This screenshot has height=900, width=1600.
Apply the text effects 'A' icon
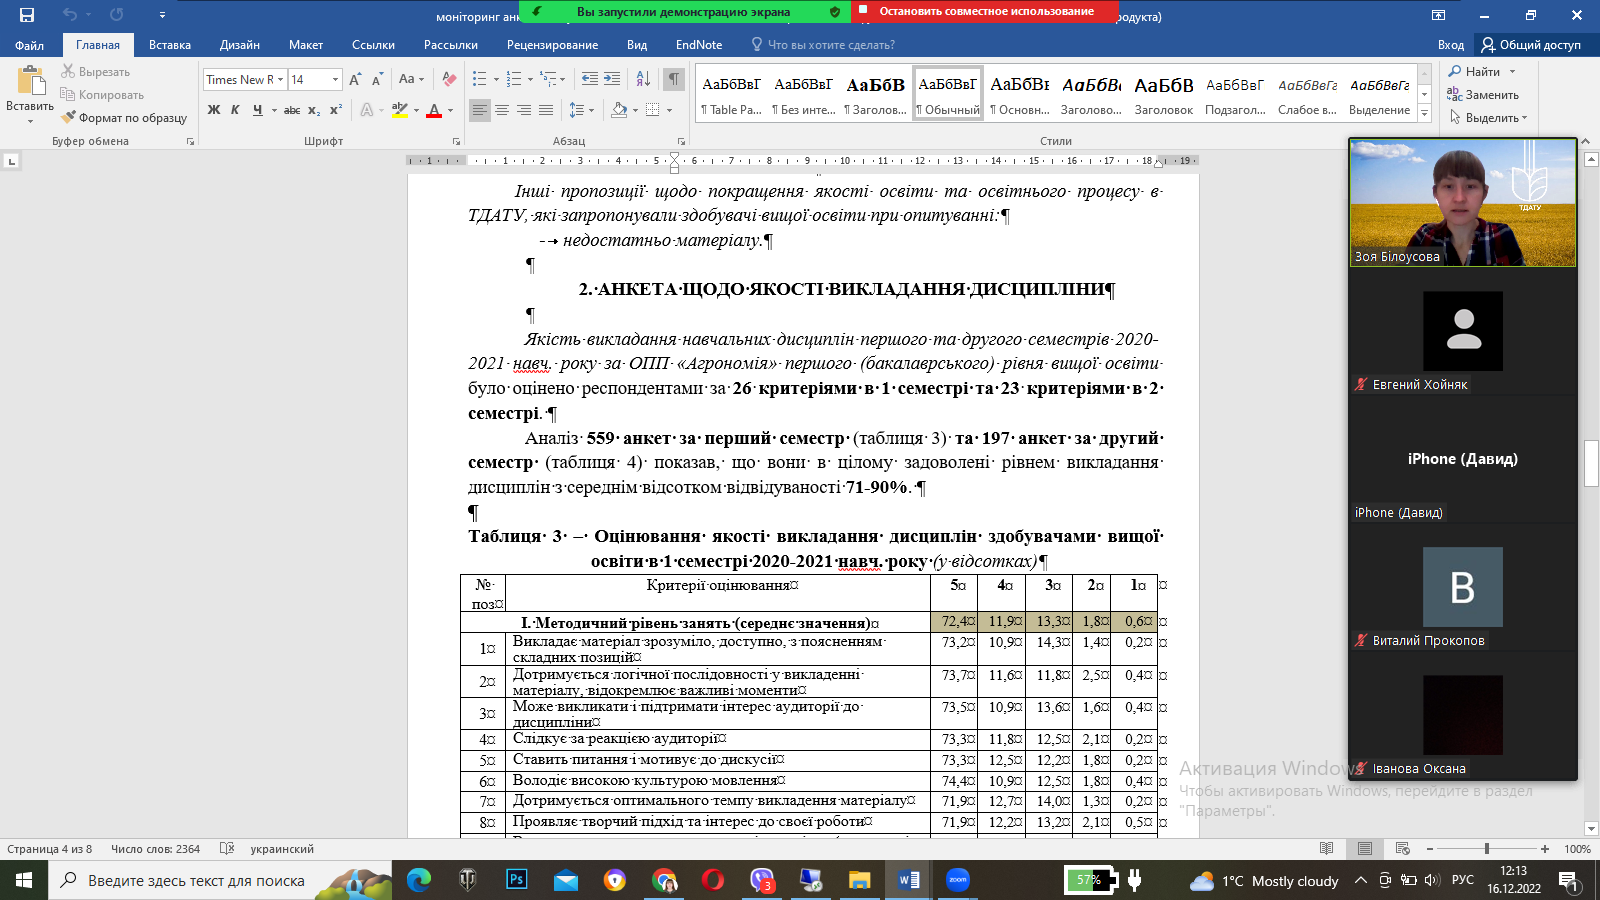[367, 110]
